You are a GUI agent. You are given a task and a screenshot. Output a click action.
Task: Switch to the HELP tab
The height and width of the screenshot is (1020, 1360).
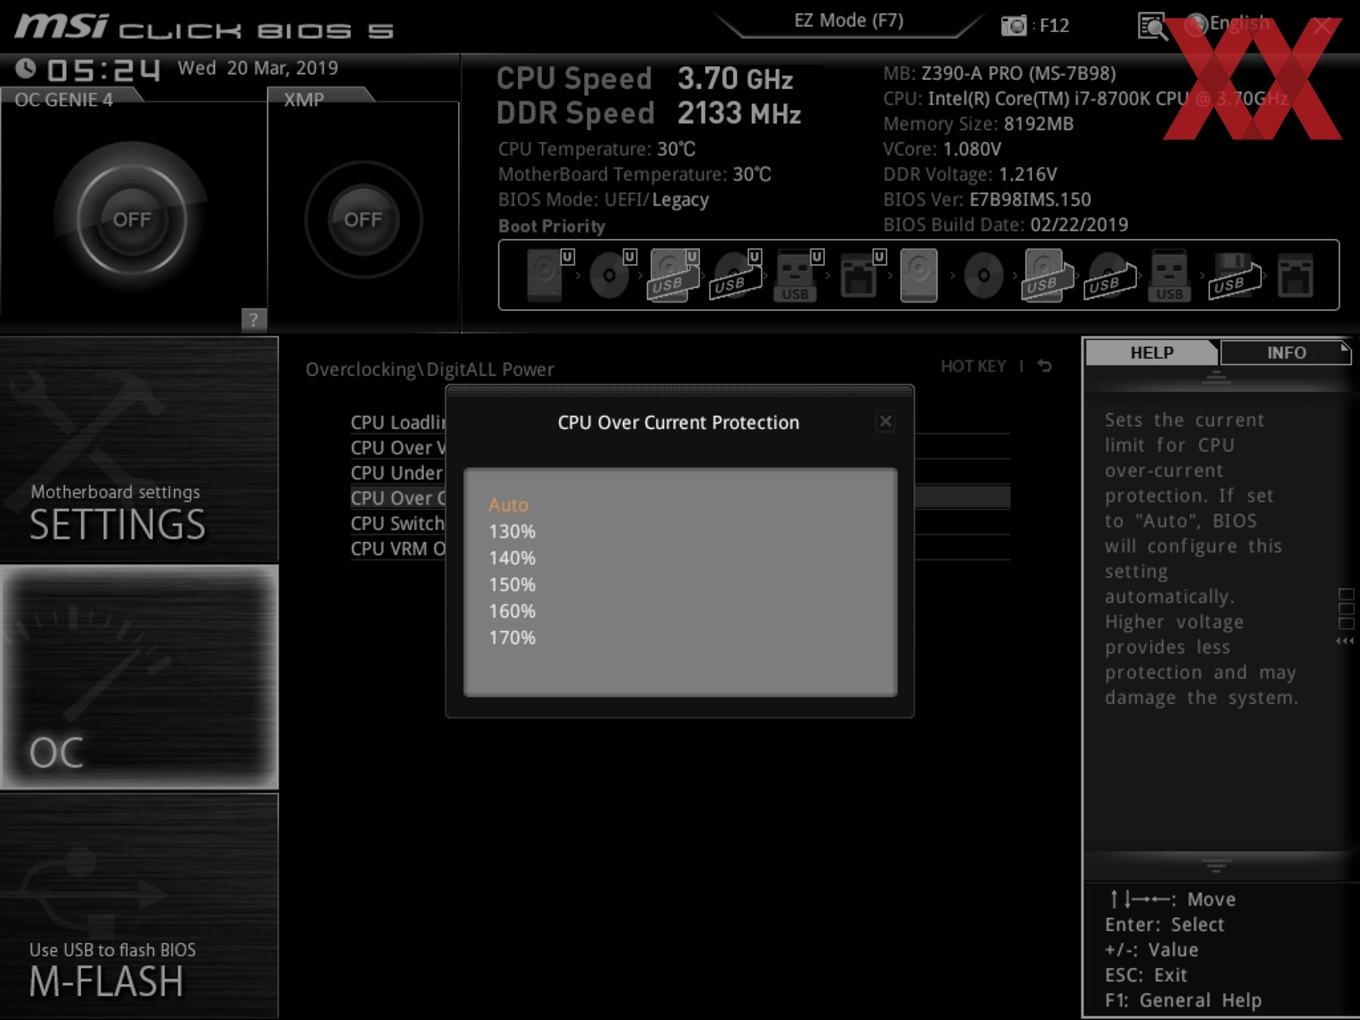point(1152,352)
